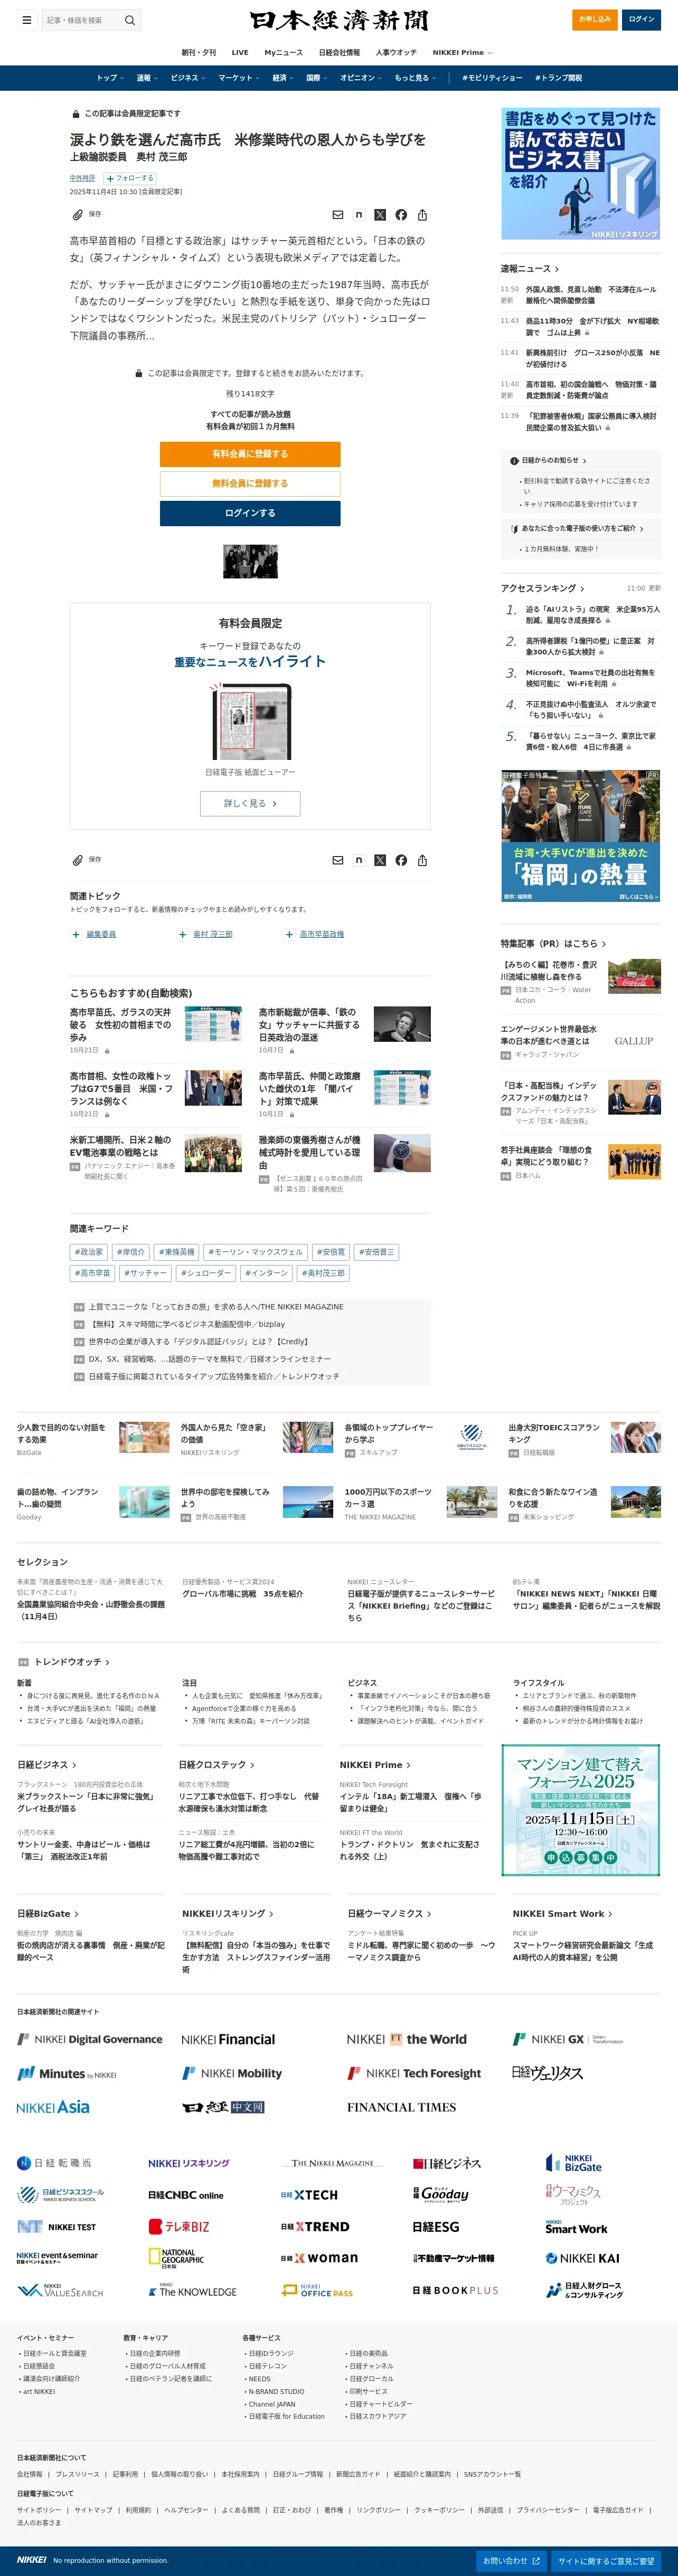
Task: Open 日経会社情報 in the header menu
Action: [339, 53]
